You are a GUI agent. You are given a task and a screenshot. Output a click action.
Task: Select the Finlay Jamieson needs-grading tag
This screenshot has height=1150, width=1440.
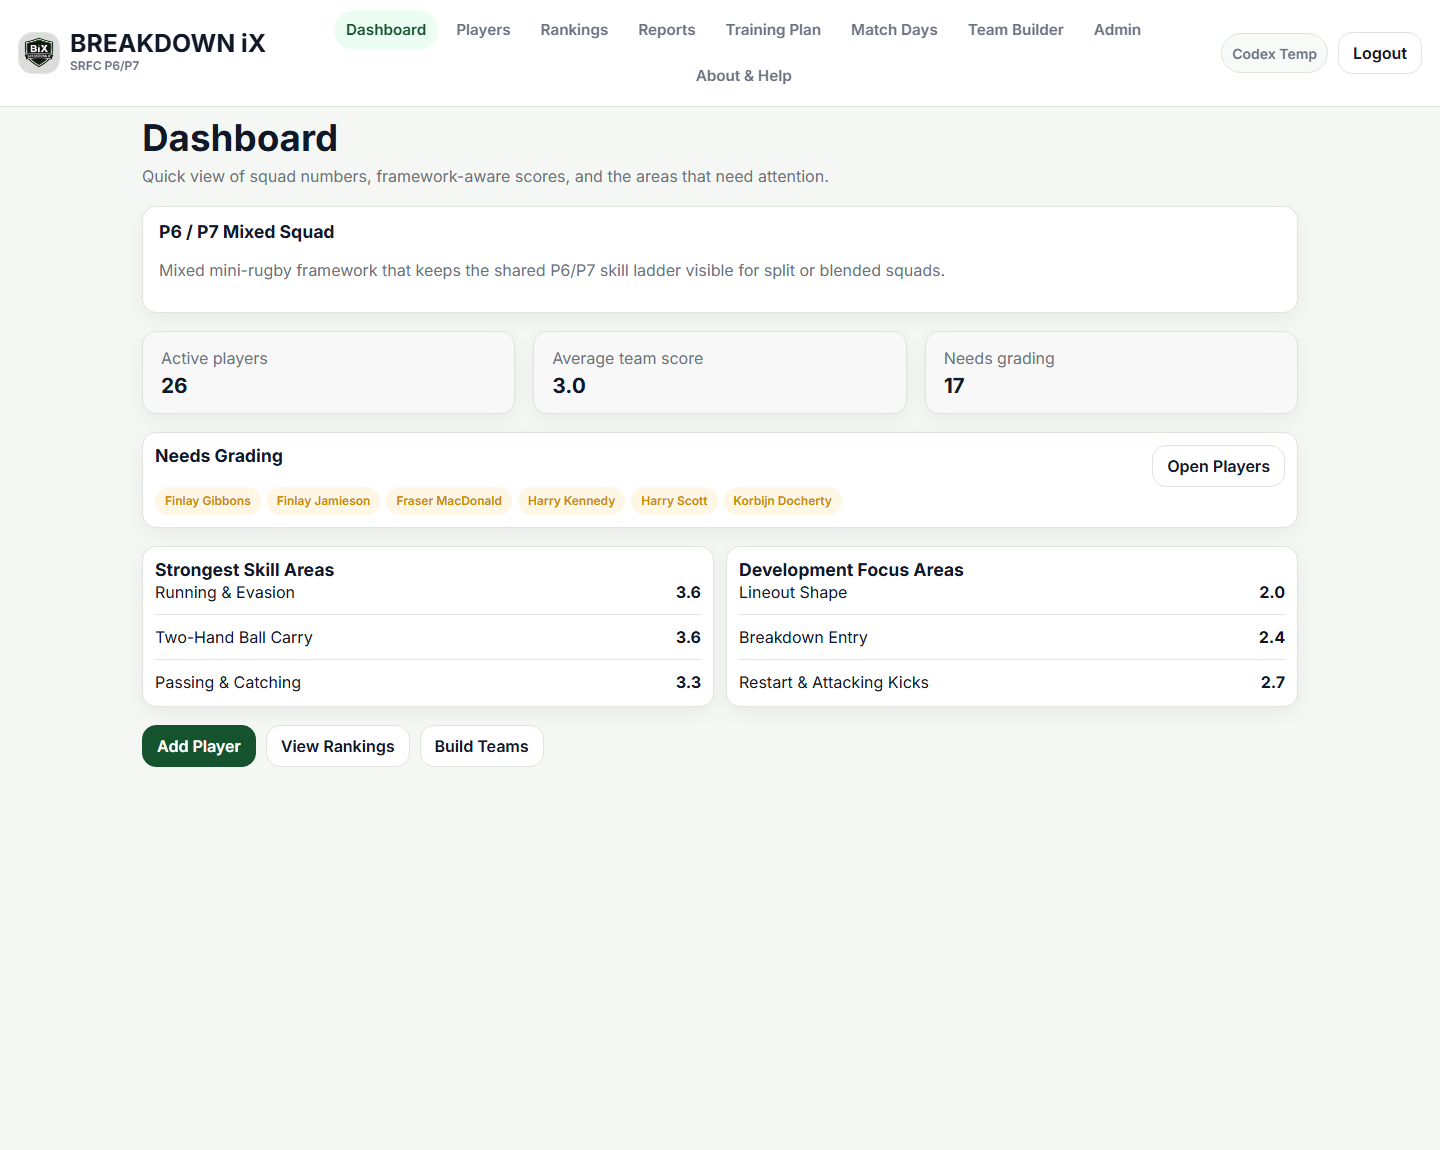click(323, 501)
